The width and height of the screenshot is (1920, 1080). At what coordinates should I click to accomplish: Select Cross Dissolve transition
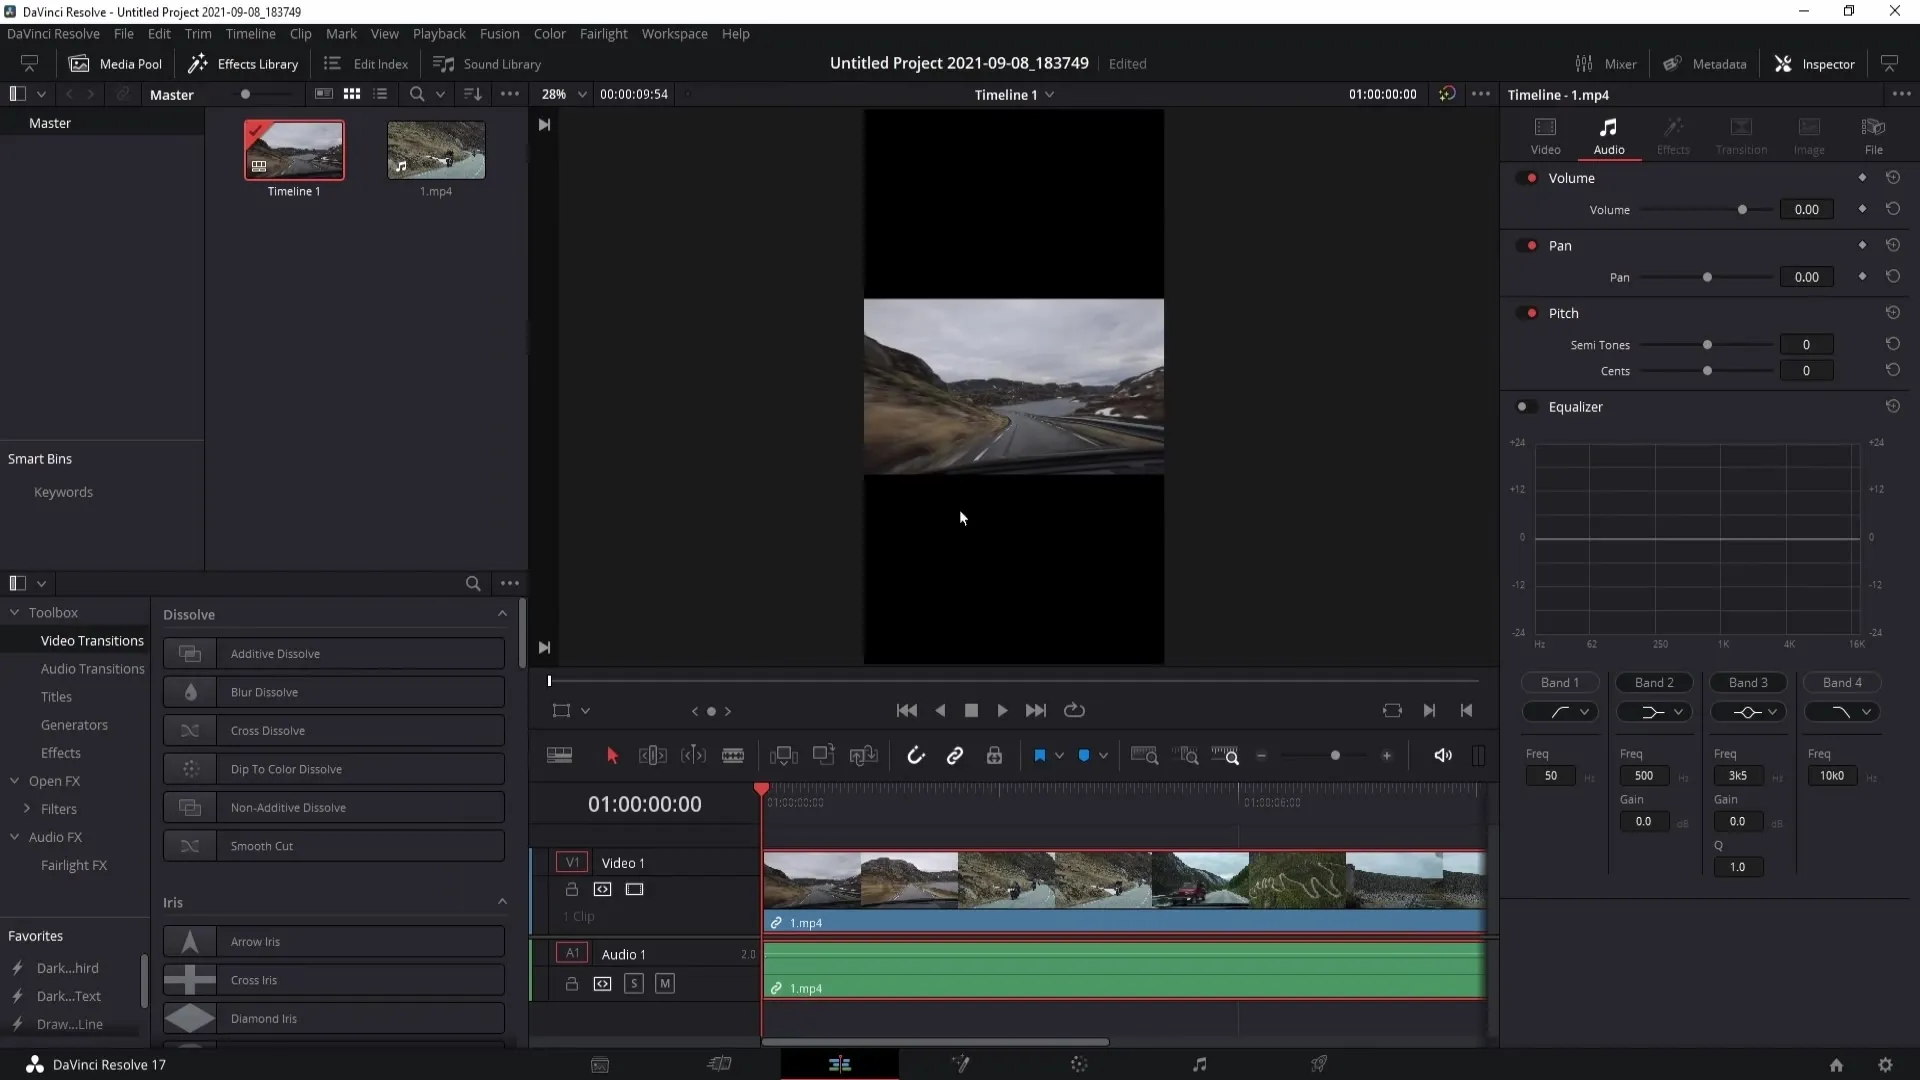coord(334,731)
